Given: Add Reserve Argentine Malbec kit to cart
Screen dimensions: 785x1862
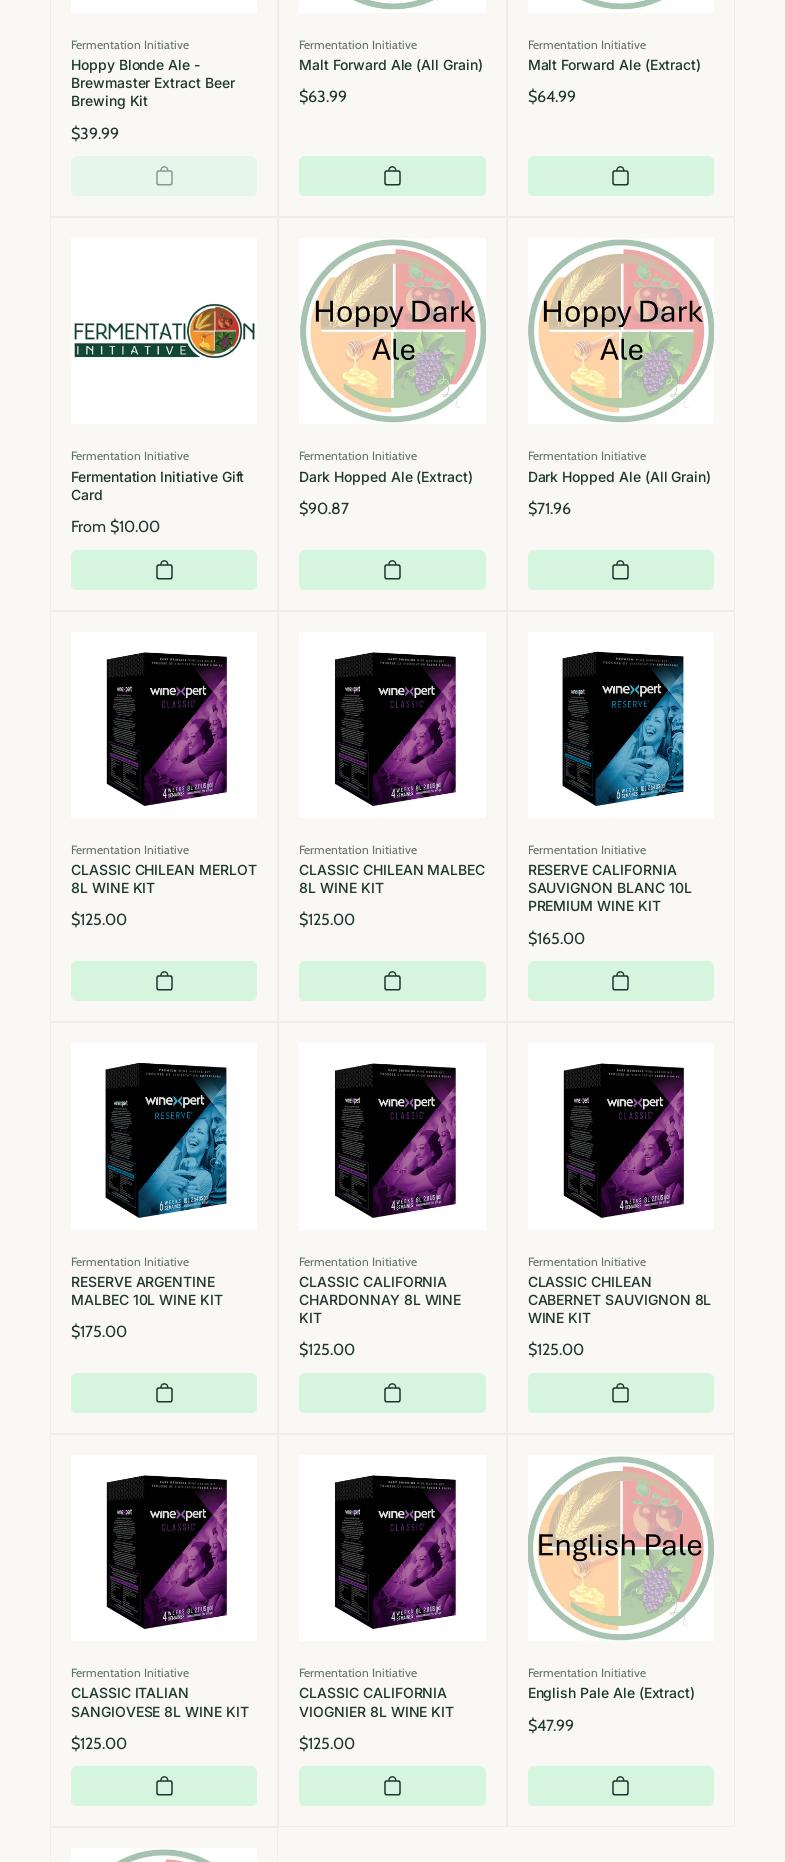Looking at the screenshot, I should click(164, 1393).
